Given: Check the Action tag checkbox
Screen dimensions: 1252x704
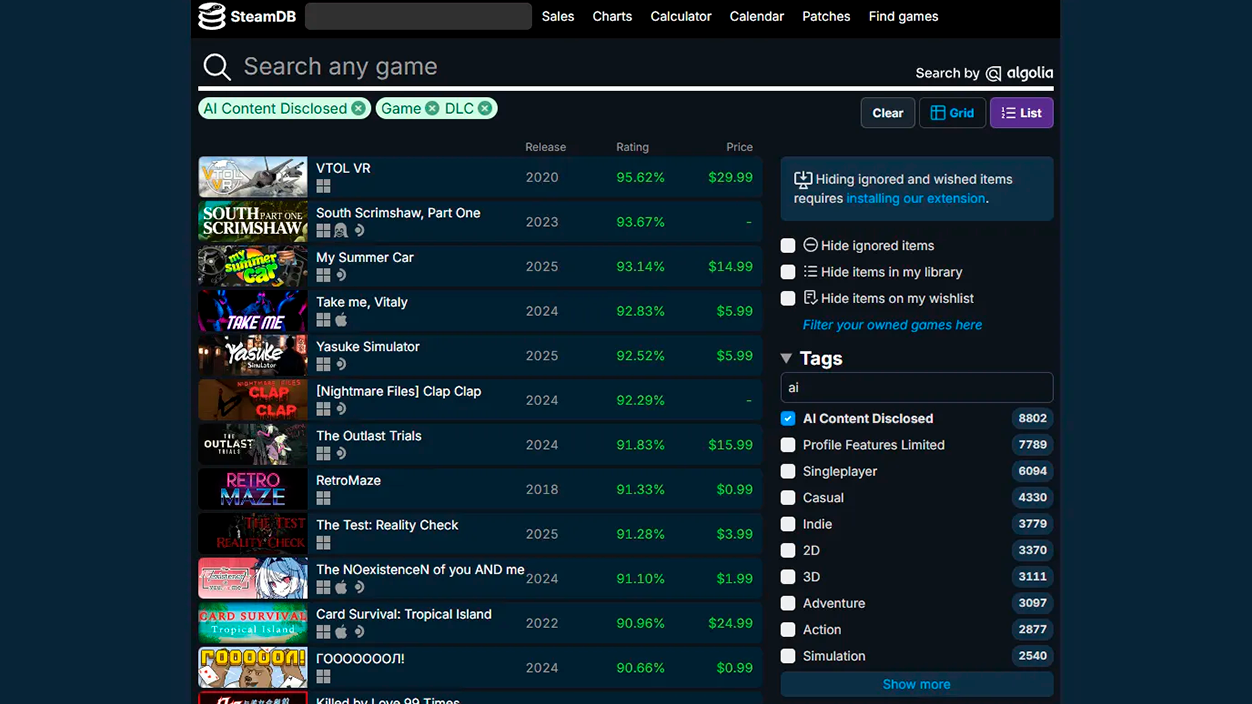Looking at the screenshot, I should (x=788, y=630).
